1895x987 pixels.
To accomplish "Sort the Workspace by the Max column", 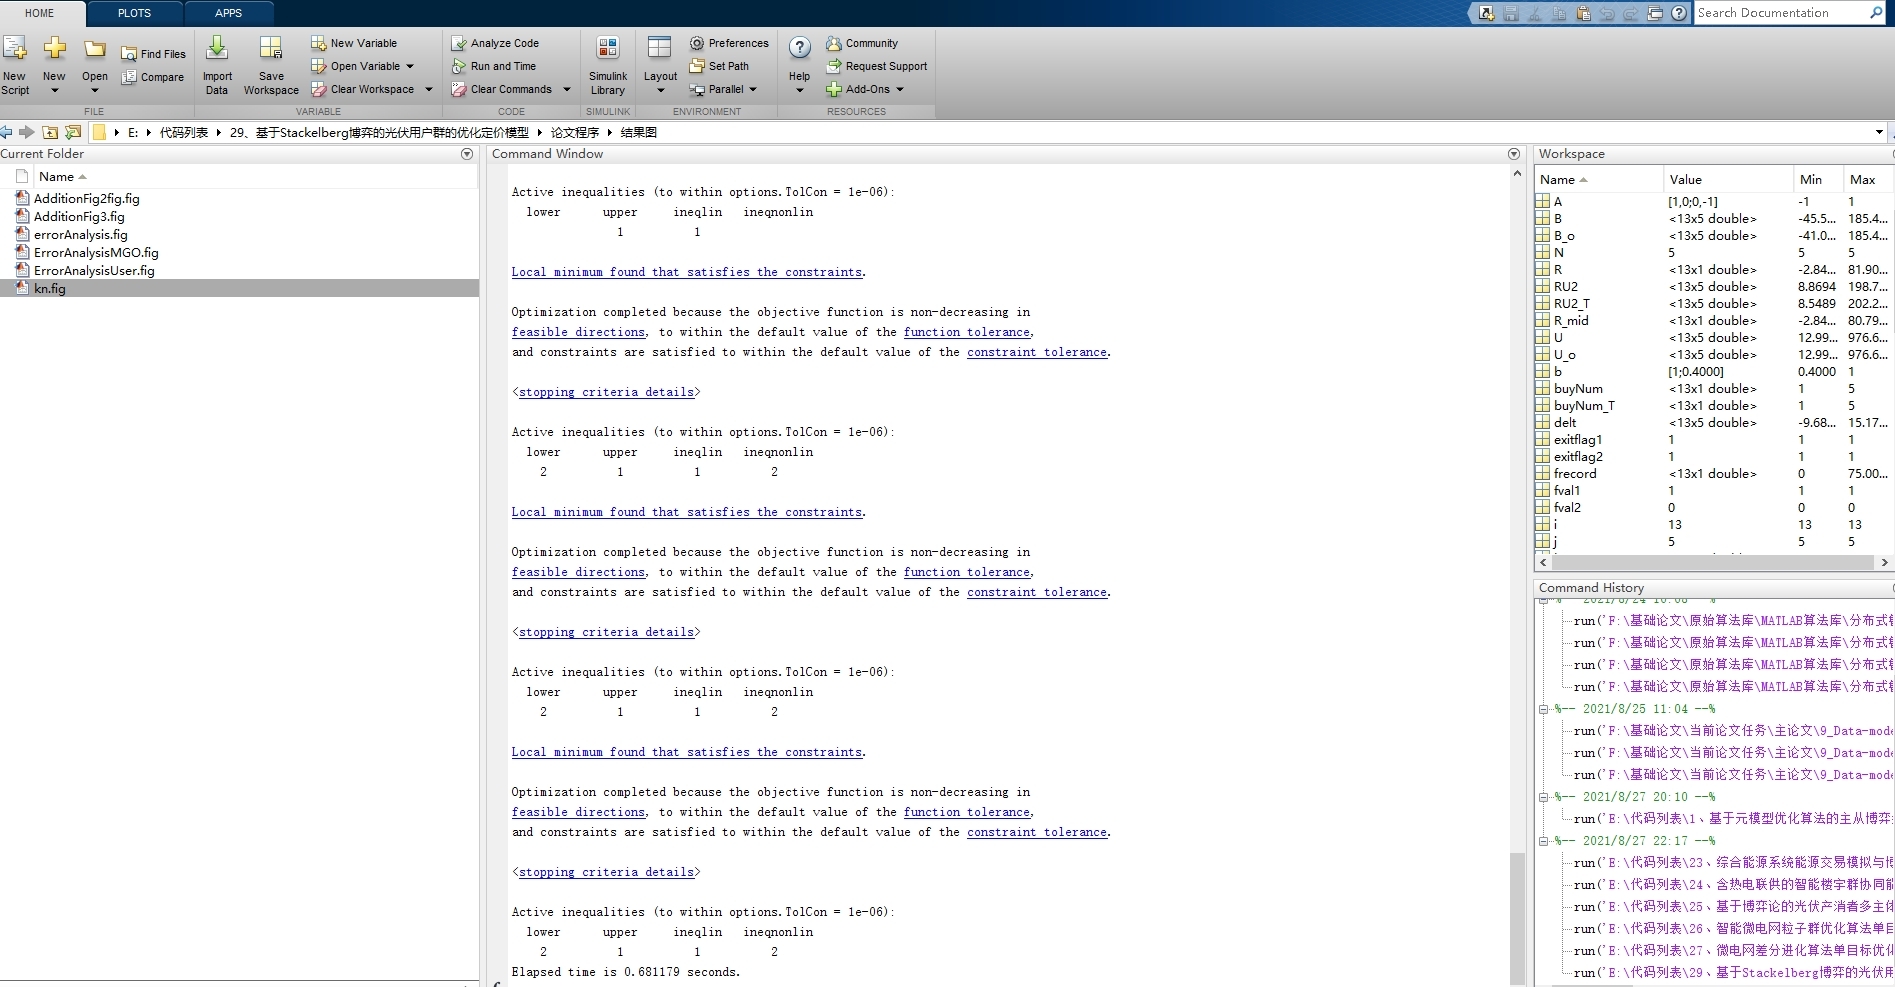I will click(x=1867, y=180).
